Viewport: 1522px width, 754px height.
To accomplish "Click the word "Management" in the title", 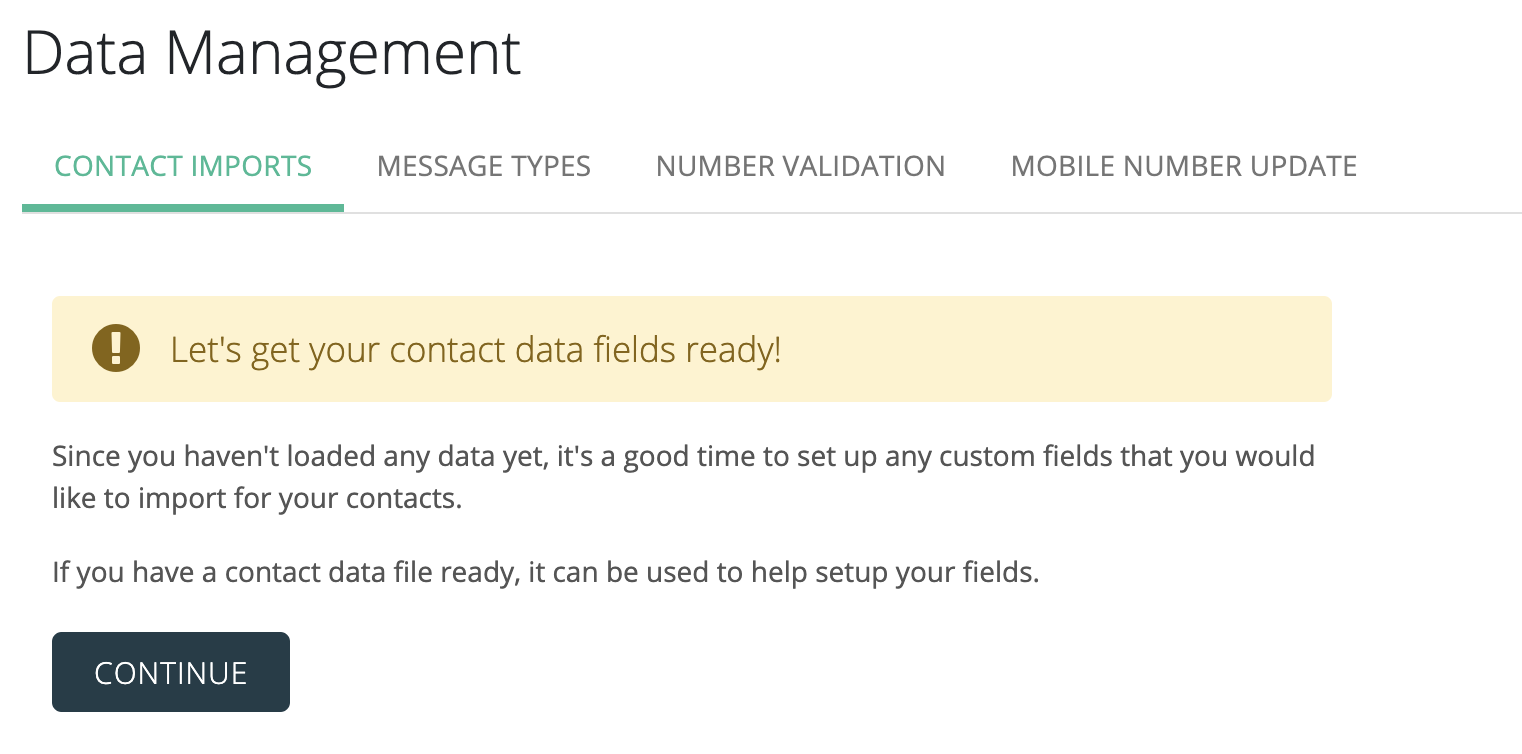I will pyautogui.click(x=343, y=54).
